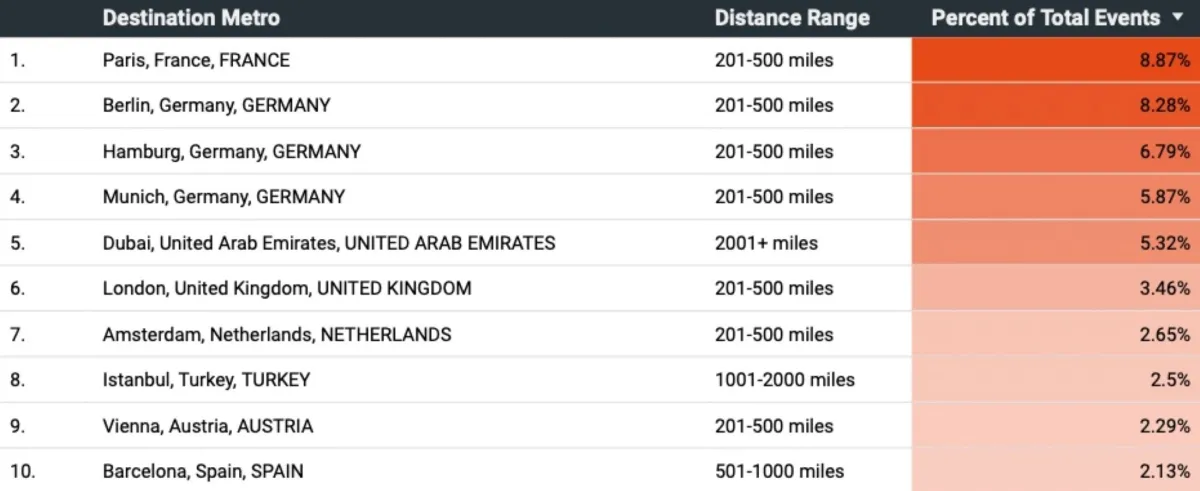Click Amsterdam, Netherlands, NETHERLANDS cell
This screenshot has width=1200, height=491.
click(x=276, y=334)
